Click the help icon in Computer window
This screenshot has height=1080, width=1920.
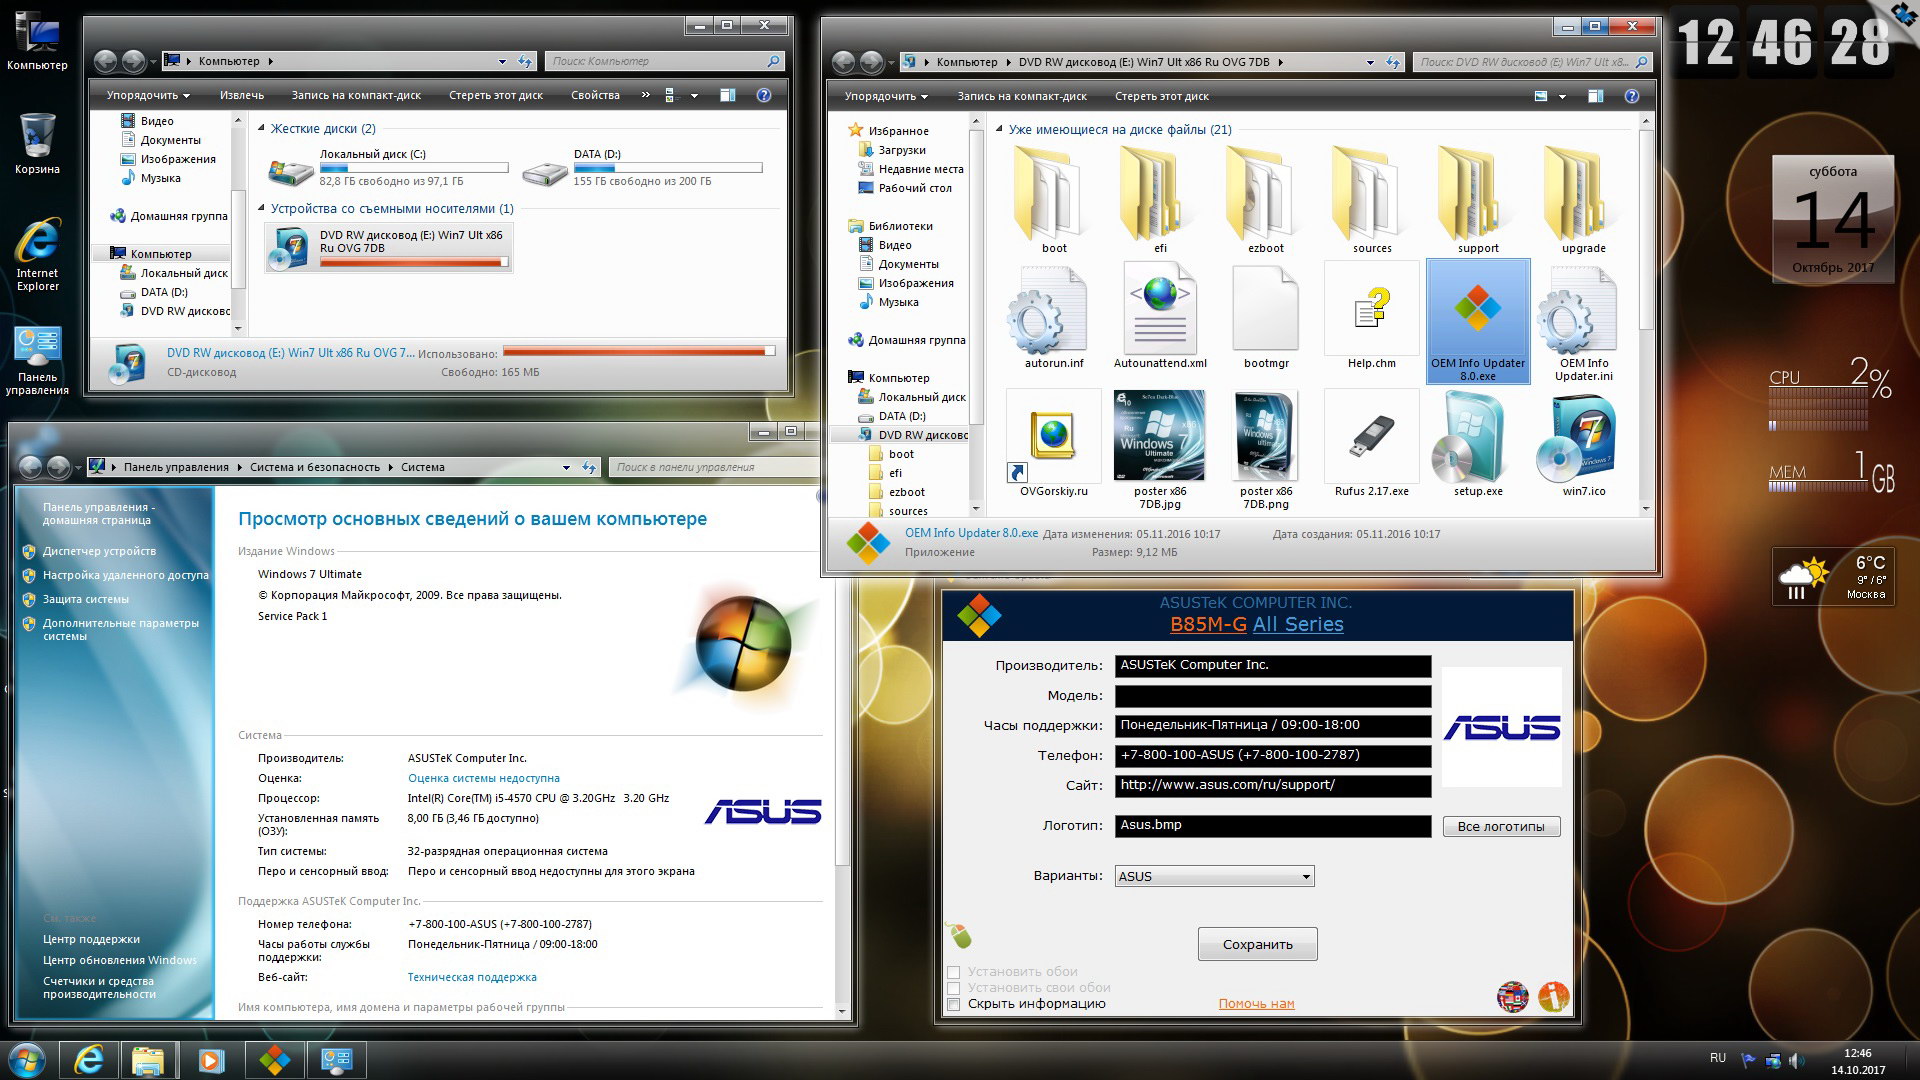tap(764, 95)
